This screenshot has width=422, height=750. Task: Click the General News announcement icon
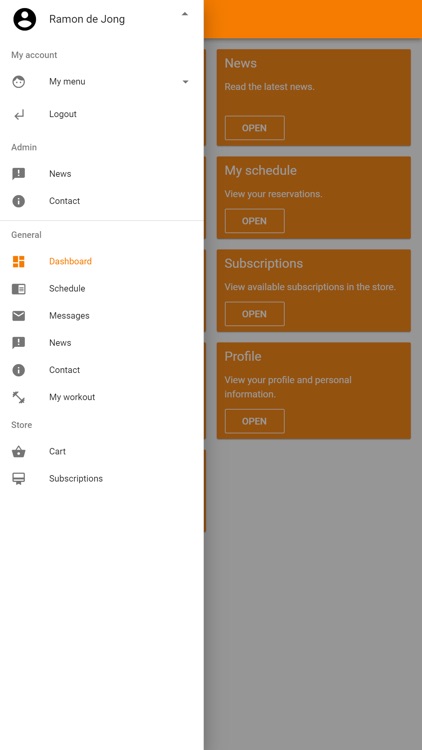19,343
